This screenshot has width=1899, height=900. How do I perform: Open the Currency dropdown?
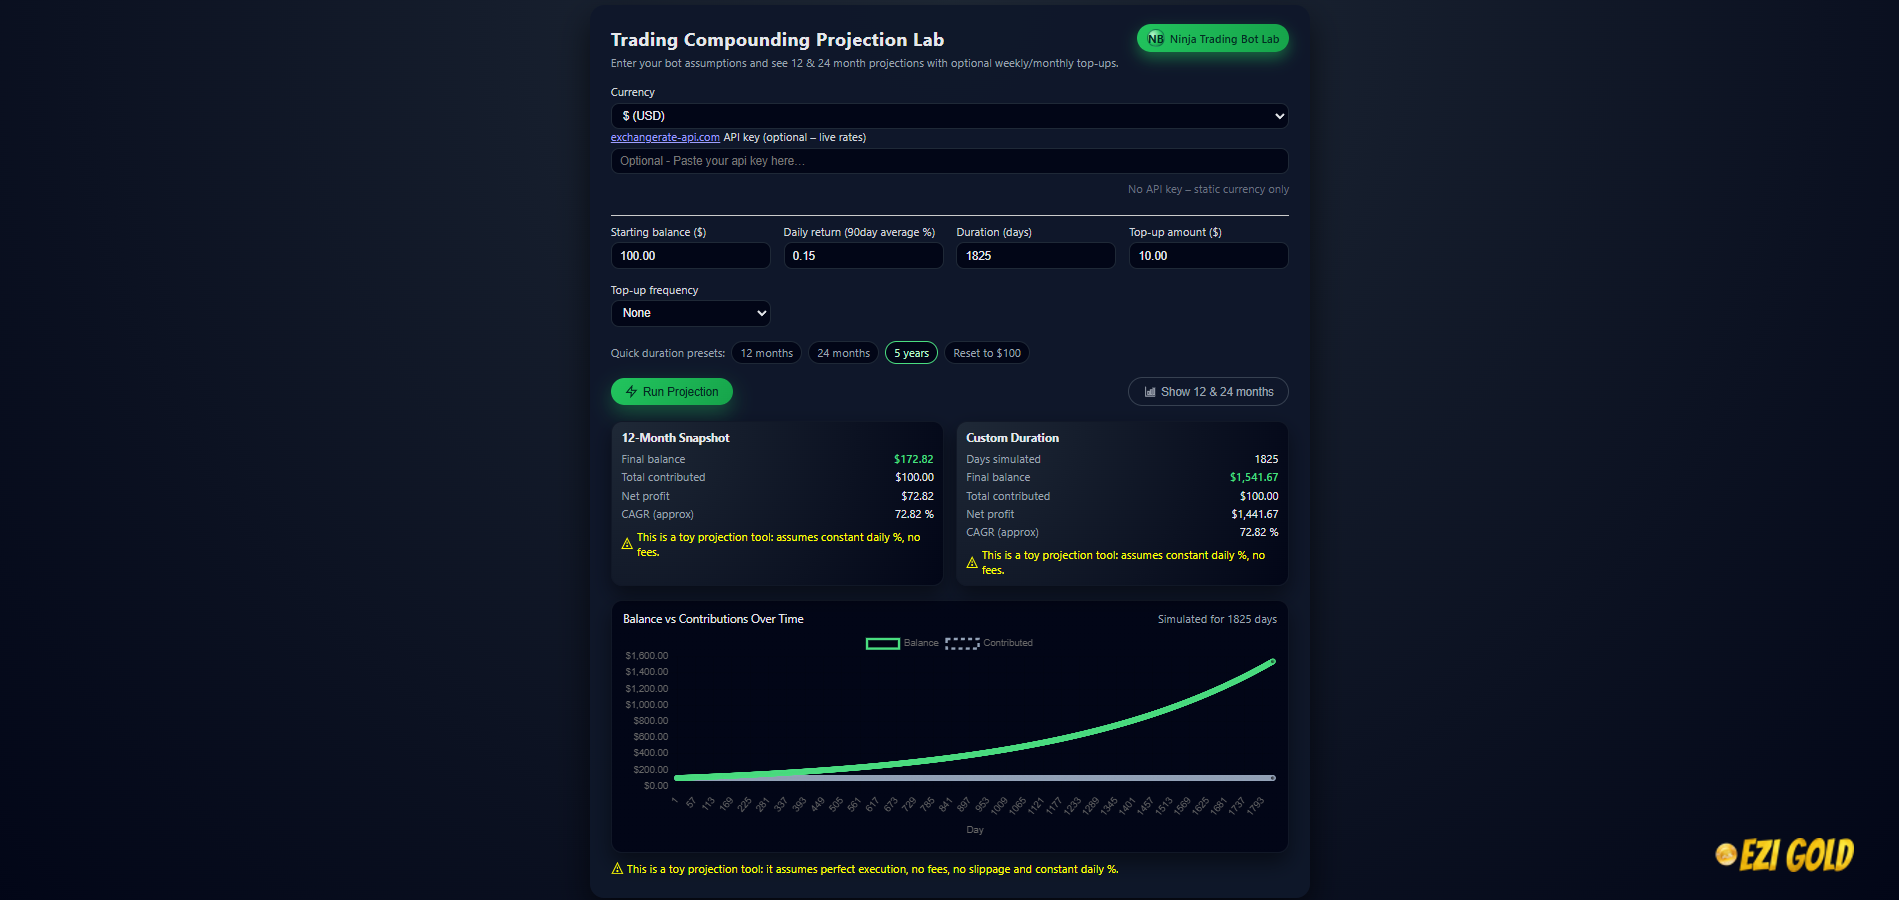click(x=949, y=116)
